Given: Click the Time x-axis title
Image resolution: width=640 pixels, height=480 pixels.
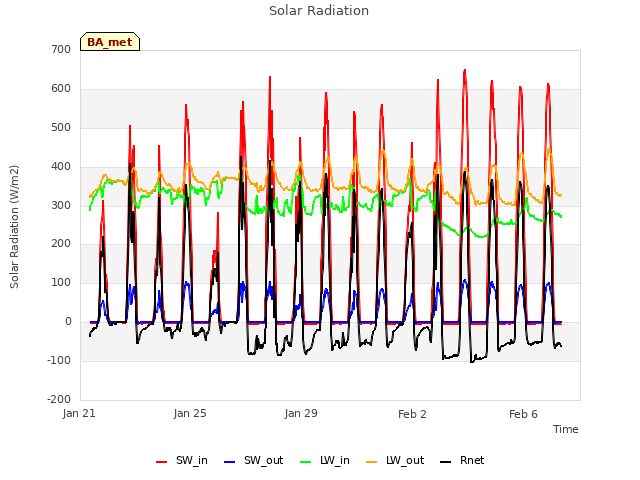Looking at the screenshot, I should pos(566,429).
